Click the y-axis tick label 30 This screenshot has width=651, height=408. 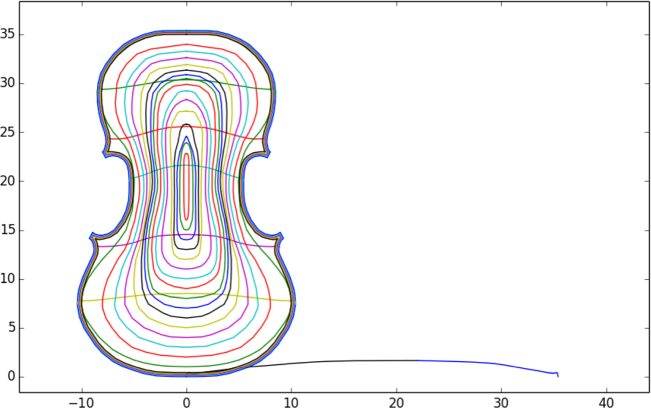tap(9, 83)
